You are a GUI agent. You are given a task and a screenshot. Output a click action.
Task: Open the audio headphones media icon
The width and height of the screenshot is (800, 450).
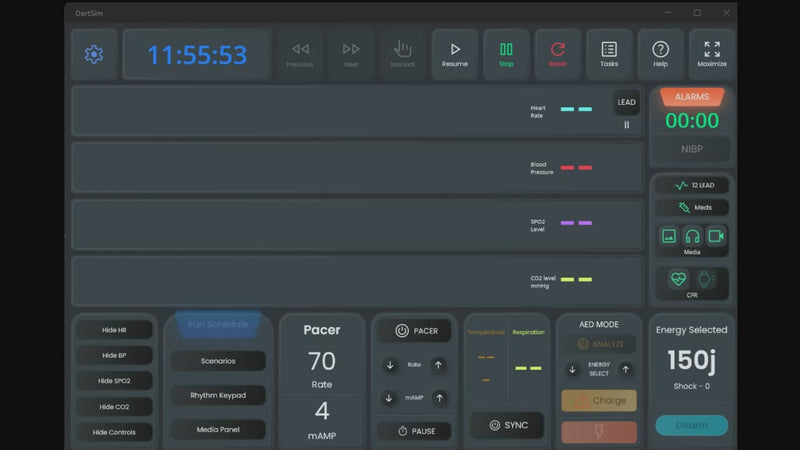(x=692, y=236)
